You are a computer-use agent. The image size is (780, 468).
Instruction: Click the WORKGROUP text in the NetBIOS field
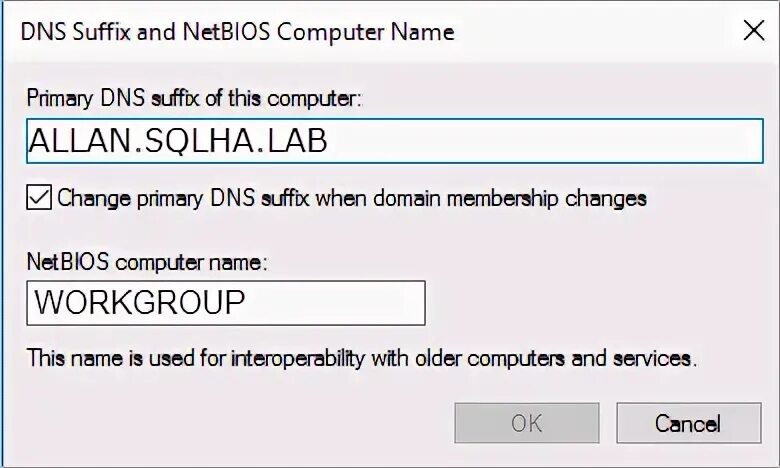pos(140,303)
